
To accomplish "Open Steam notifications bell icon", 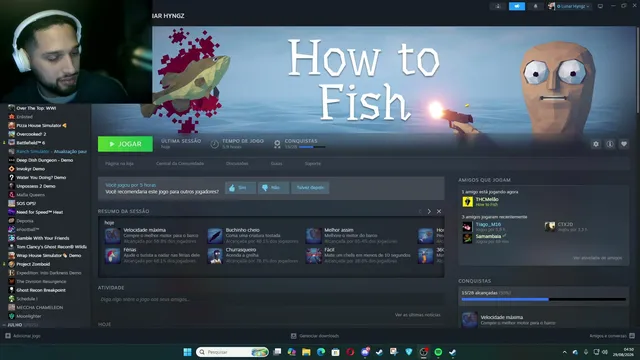I will point(536,6).
